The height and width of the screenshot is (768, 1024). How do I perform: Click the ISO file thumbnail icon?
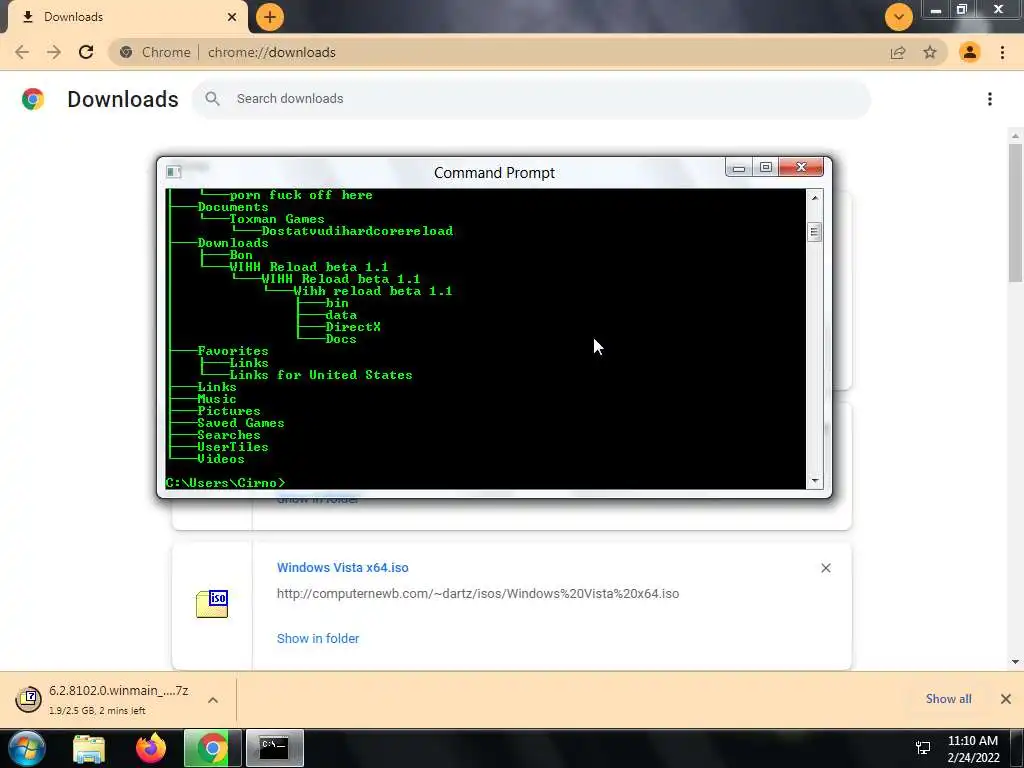tap(212, 603)
